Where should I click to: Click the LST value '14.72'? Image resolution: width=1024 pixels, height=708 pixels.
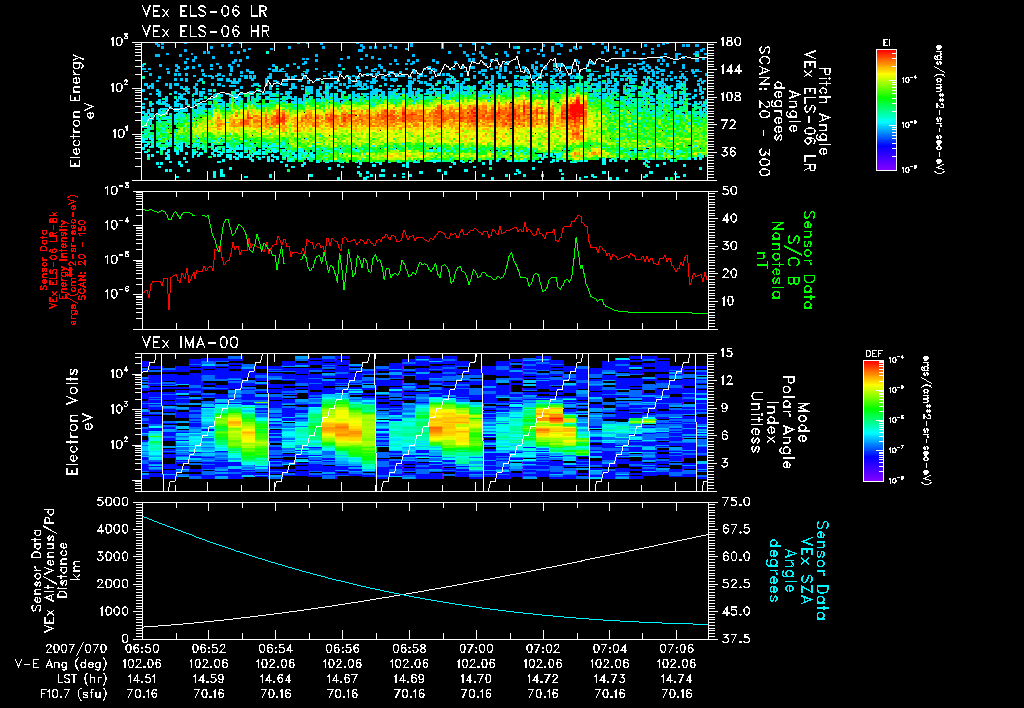click(x=543, y=679)
